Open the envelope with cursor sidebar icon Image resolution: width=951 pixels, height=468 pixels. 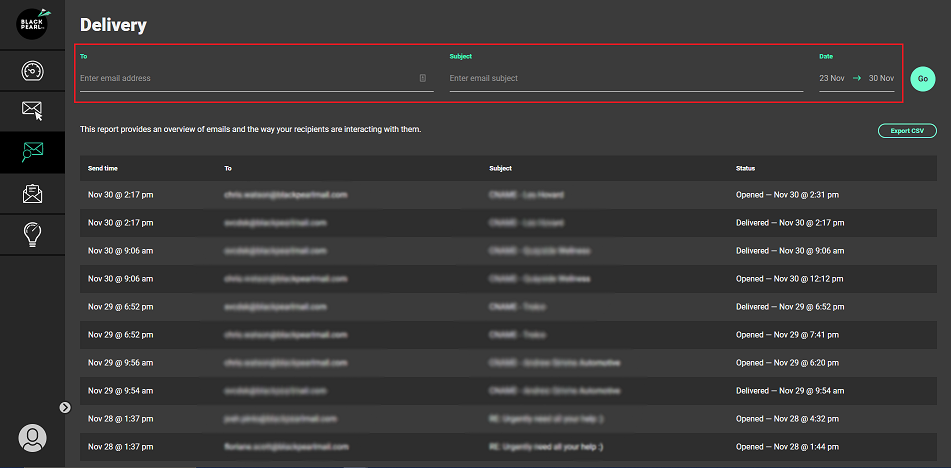pyautogui.click(x=32, y=111)
